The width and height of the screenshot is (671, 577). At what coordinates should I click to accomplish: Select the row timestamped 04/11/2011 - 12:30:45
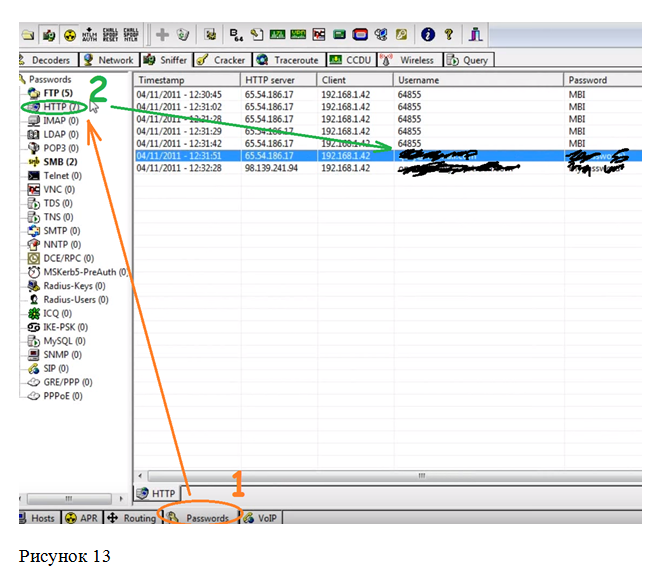tap(388, 94)
